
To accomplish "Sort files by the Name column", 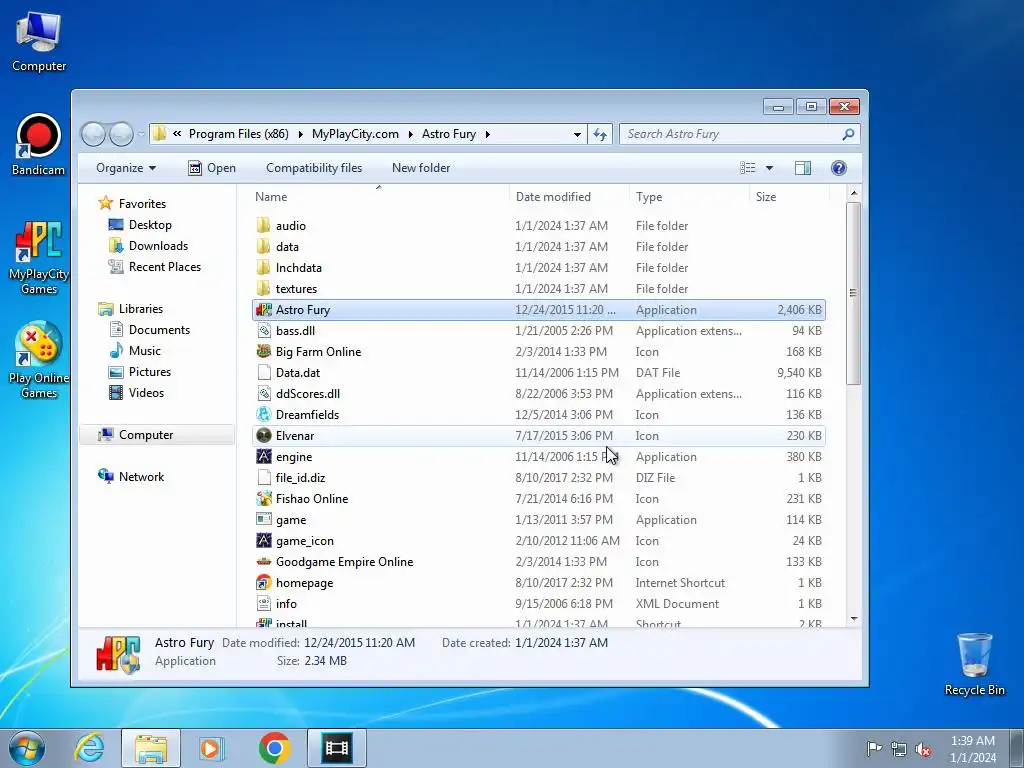I will (379, 197).
